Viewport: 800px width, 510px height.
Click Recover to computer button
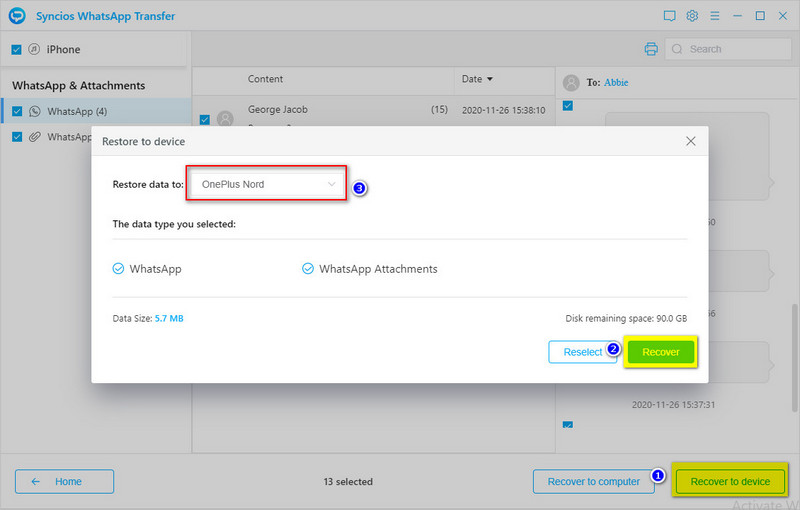[x=593, y=481]
